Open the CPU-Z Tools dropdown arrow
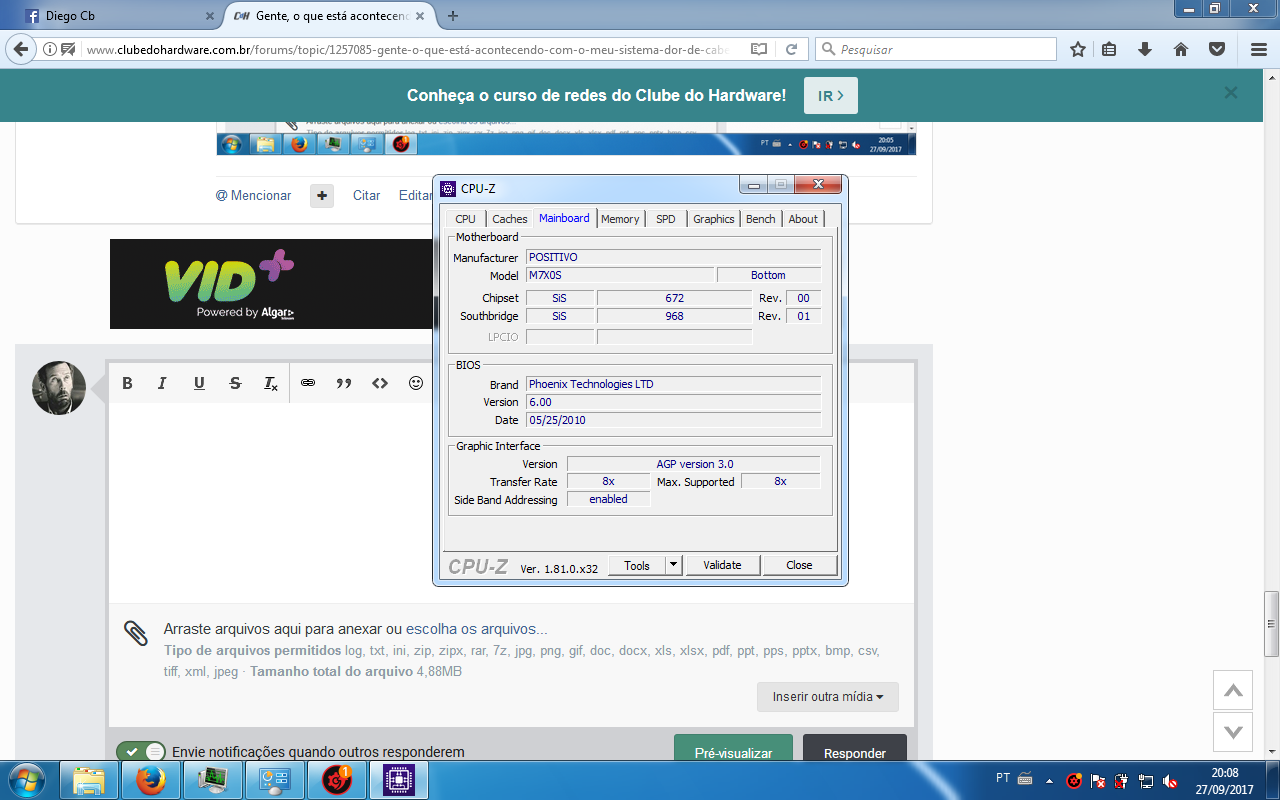 click(674, 565)
